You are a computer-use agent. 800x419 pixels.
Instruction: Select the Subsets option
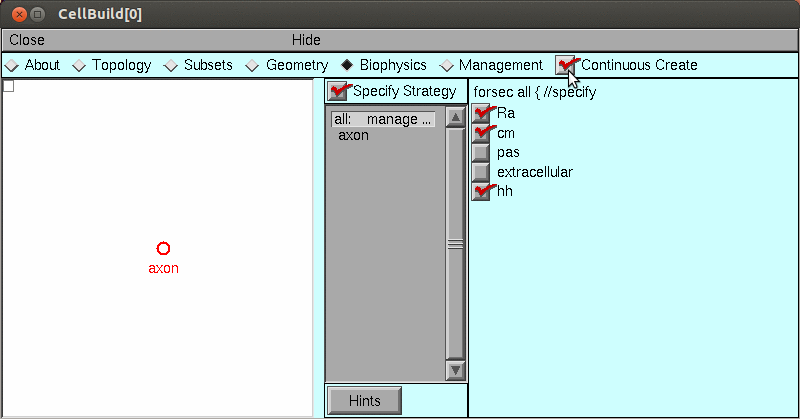[172, 65]
